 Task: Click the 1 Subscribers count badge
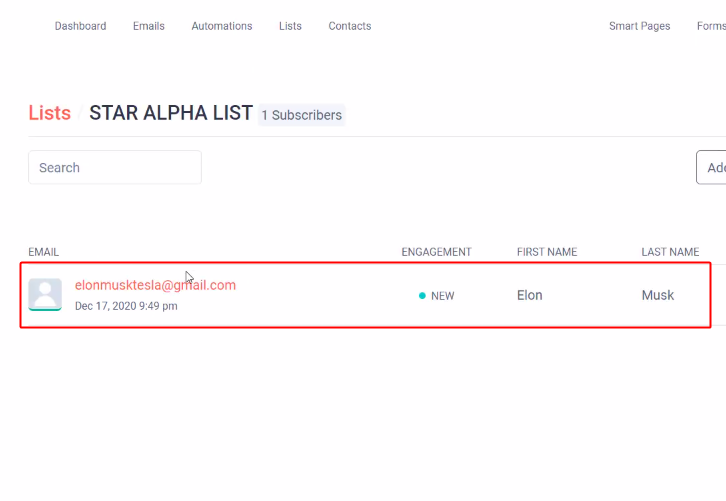click(301, 115)
